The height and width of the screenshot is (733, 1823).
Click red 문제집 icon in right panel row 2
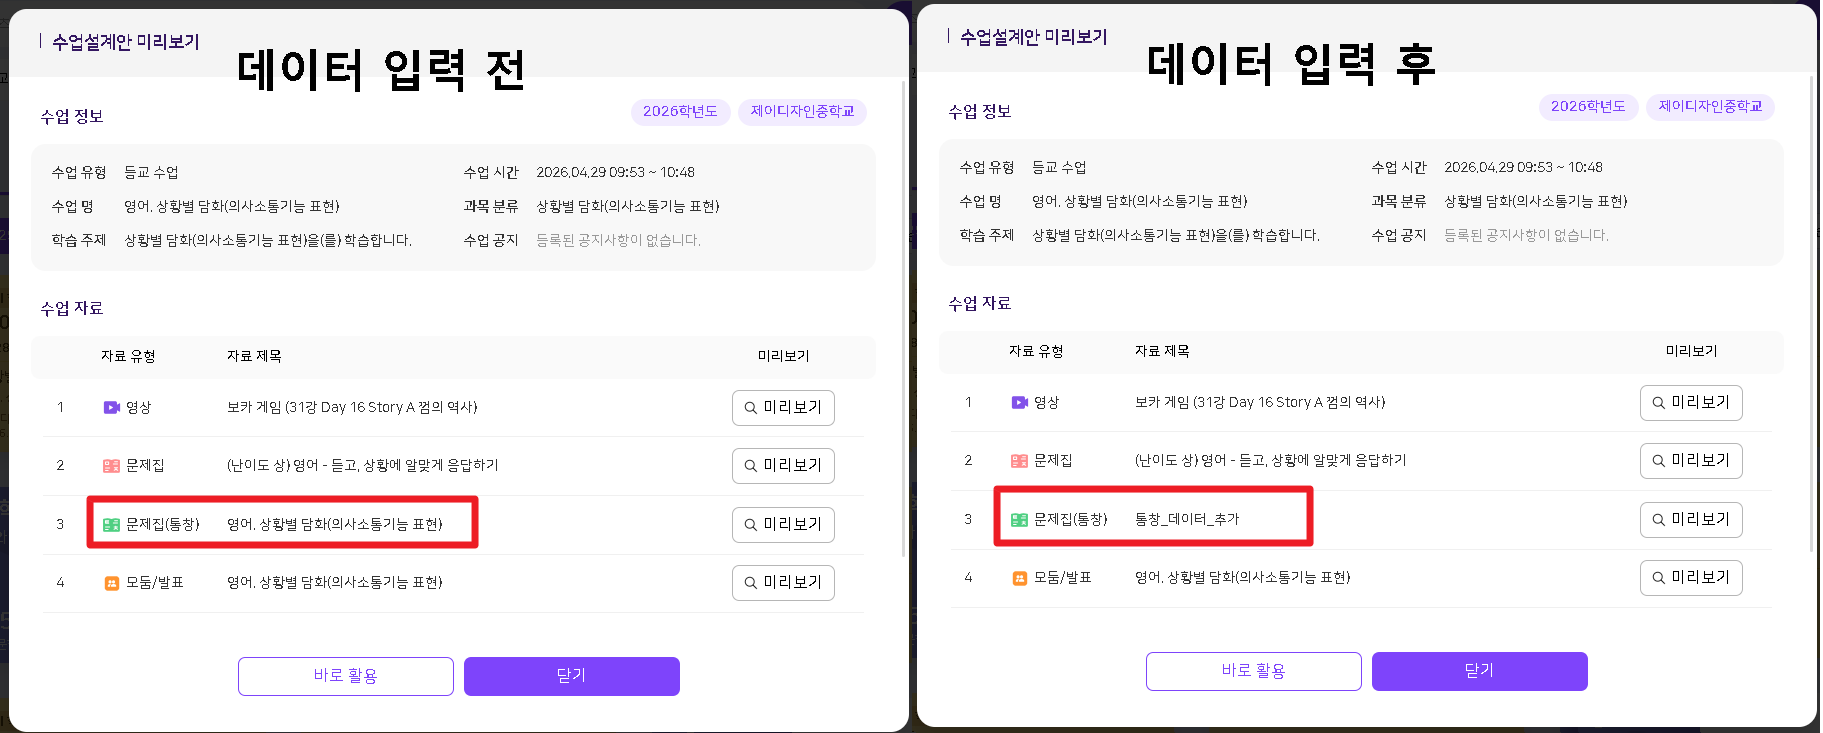coord(1019,460)
